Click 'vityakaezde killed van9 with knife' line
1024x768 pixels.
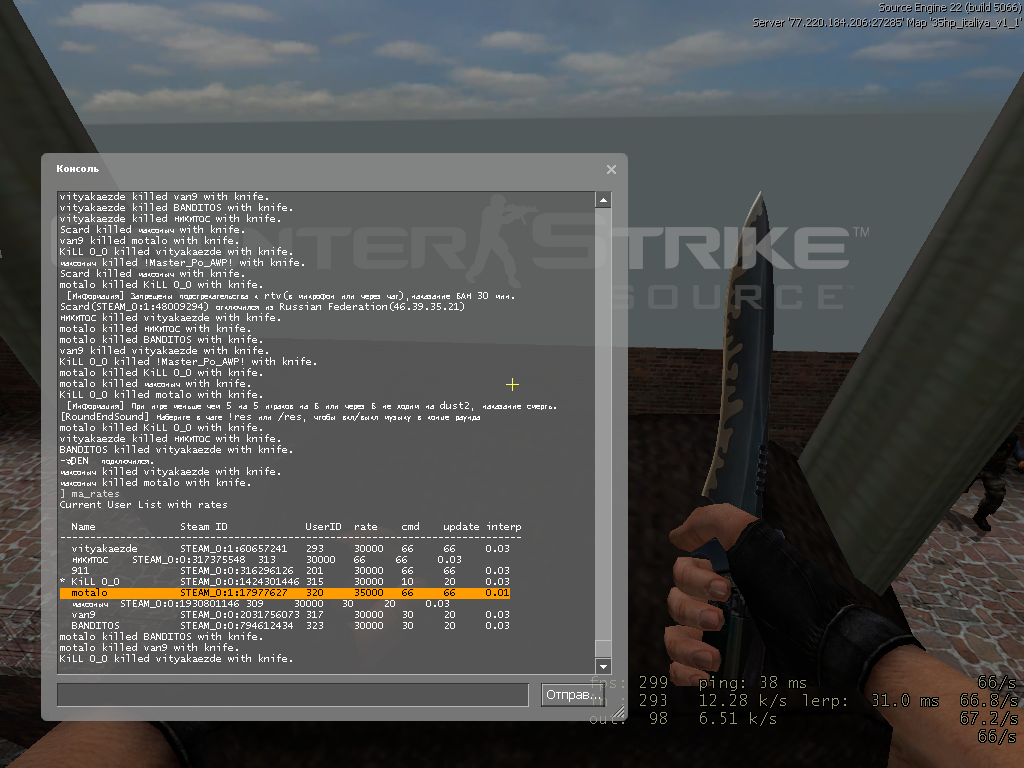point(164,197)
